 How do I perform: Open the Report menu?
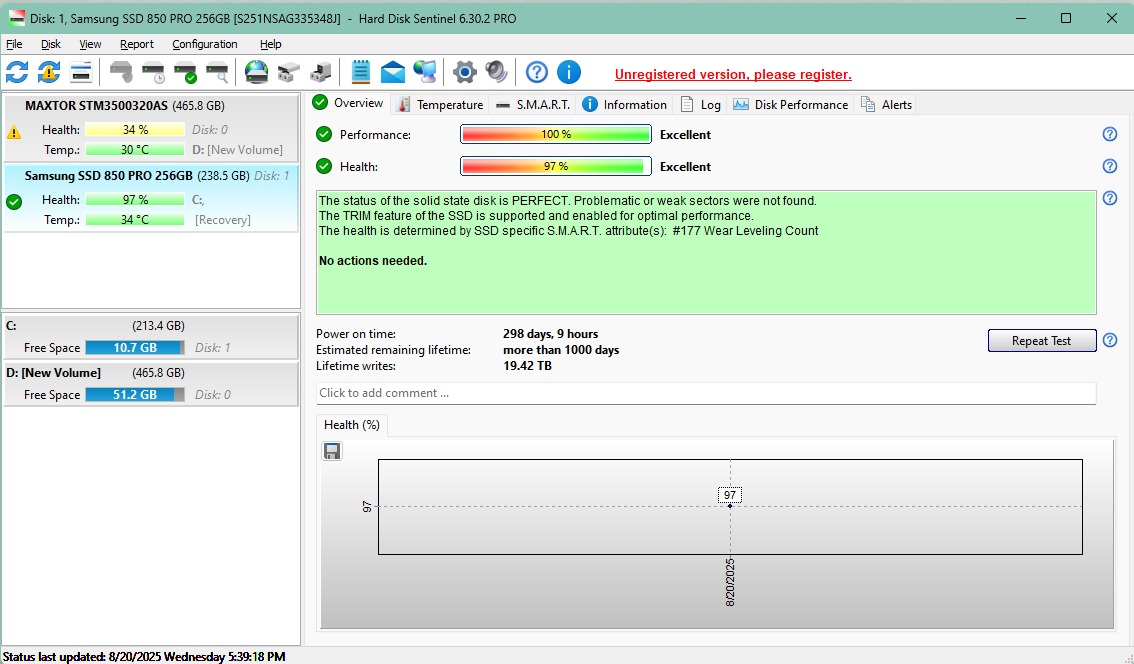[137, 44]
